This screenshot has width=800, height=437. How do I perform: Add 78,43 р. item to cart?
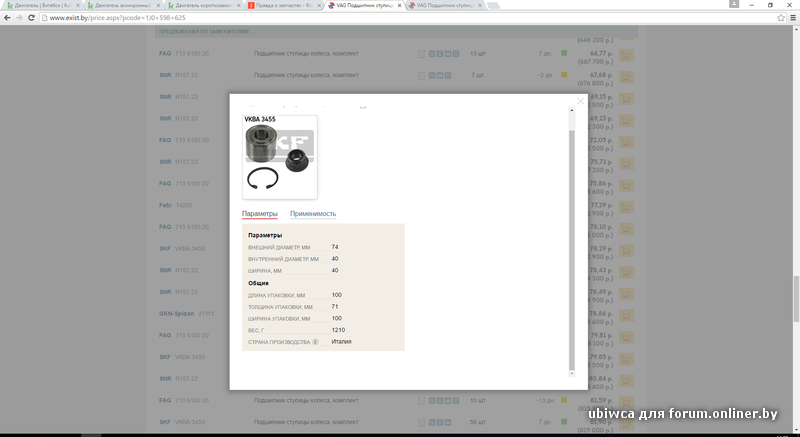click(626, 272)
